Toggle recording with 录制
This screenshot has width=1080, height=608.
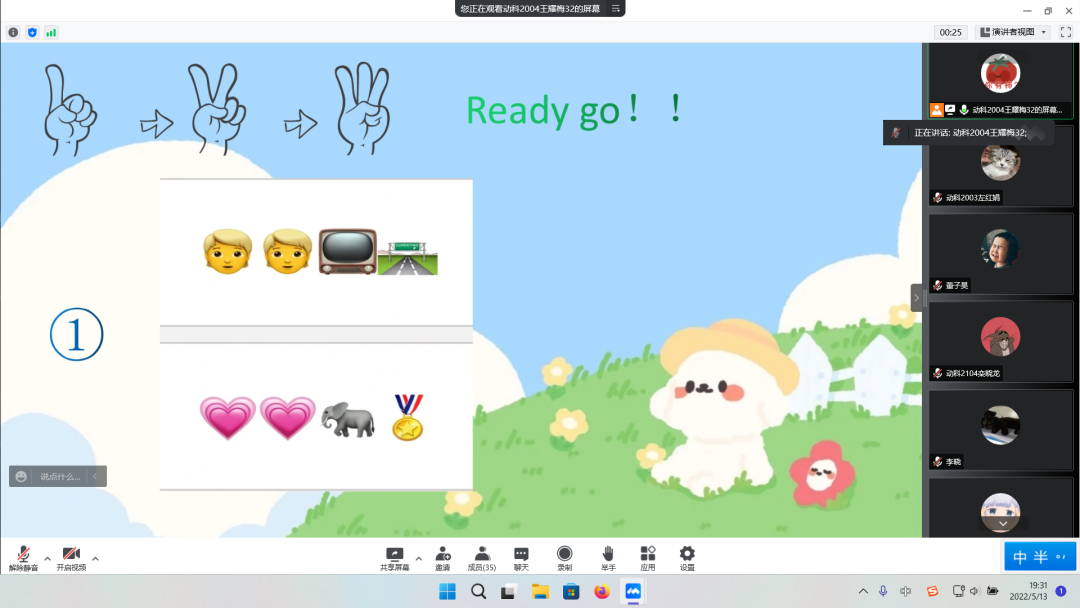click(x=565, y=558)
